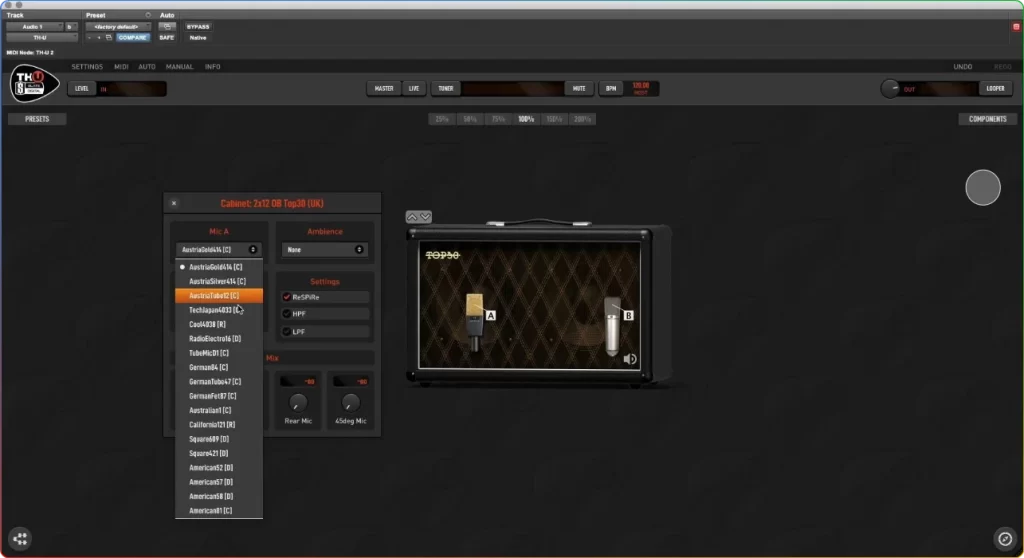Enable the HPF checkbox
The image size is (1024, 558).
(x=286, y=314)
